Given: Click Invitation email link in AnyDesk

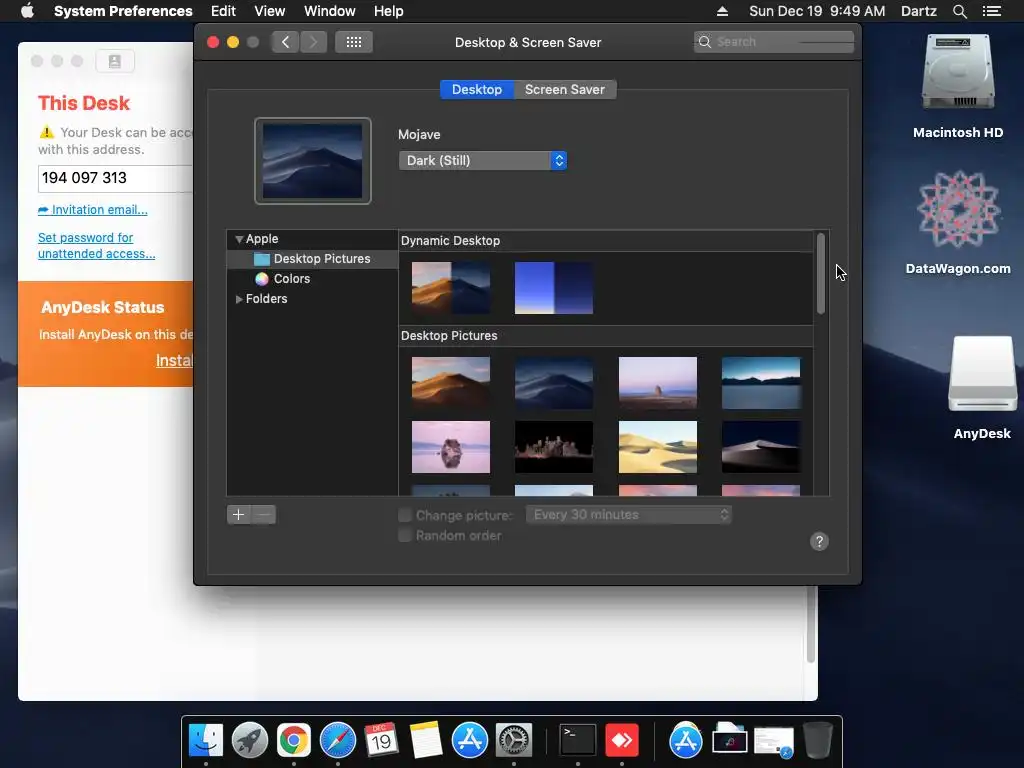Looking at the screenshot, I should point(93,210).
